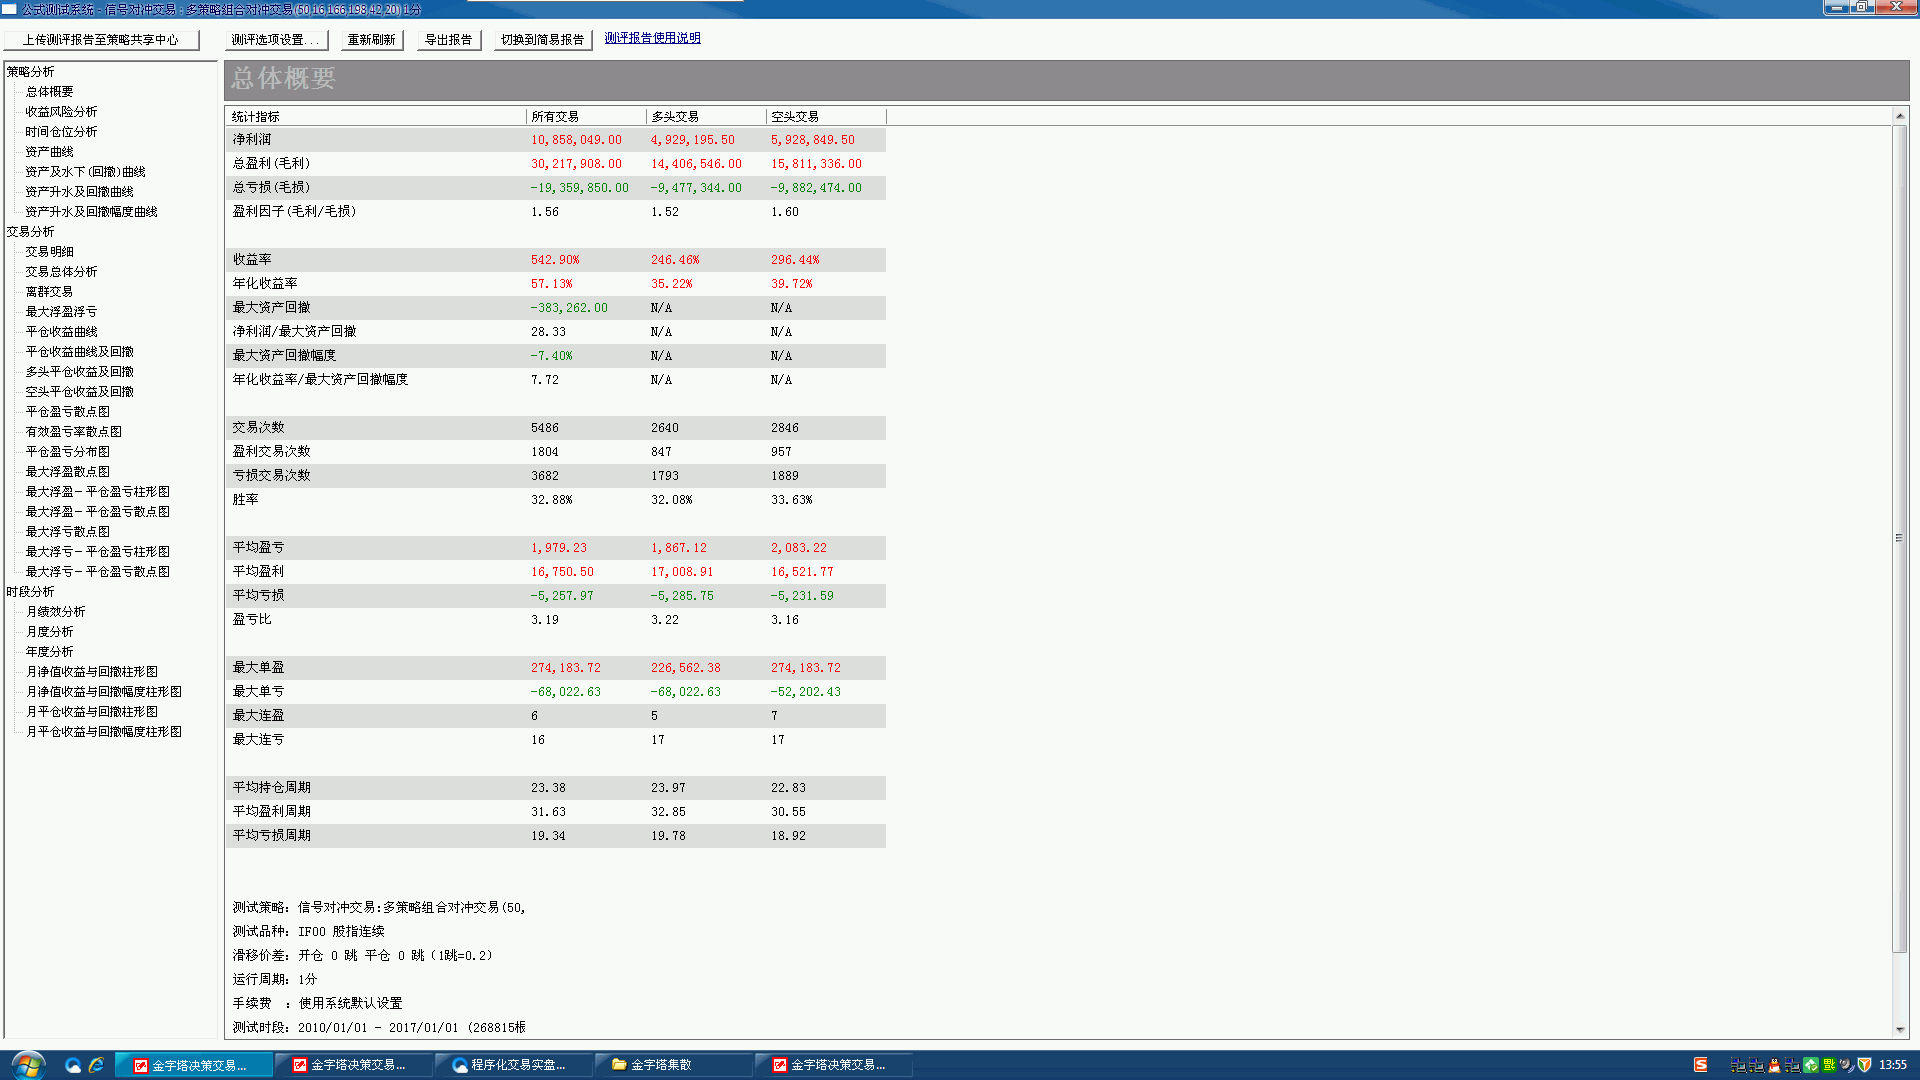Select 资产曲线 in the strategy tree
This screenshot has width=1920, height=1080.
tap(49, 152)
